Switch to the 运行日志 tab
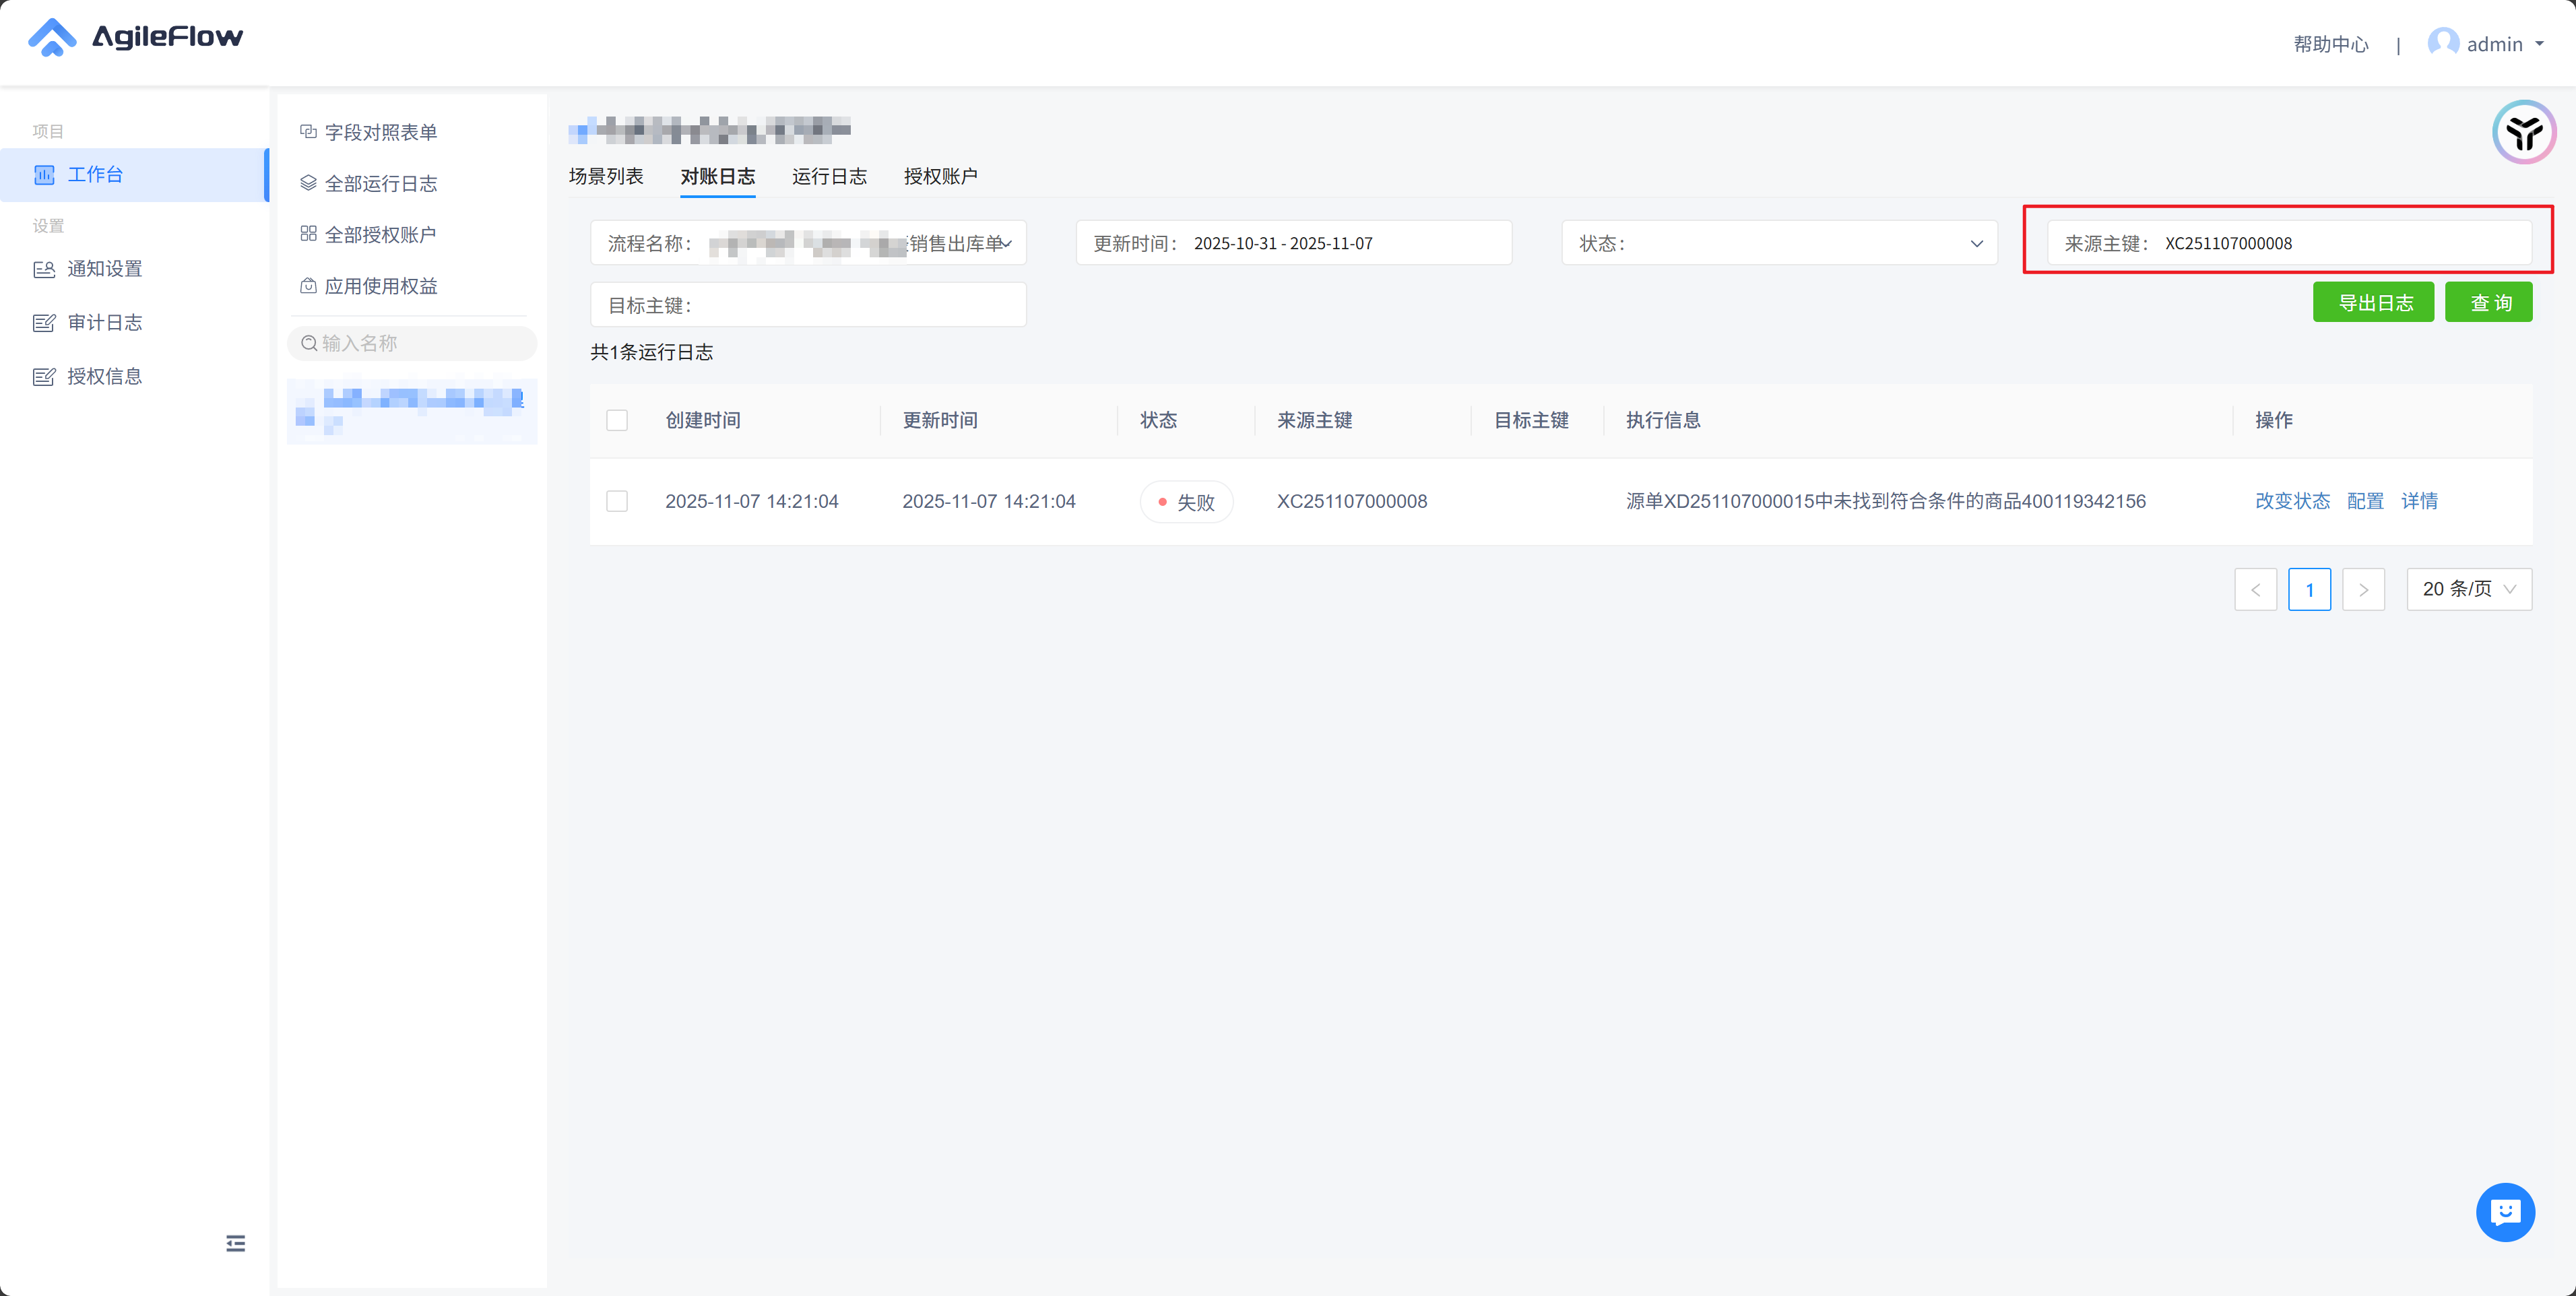Image resolution: width=2576 pixels, height=1296 pixels. (x=829, y=176)
